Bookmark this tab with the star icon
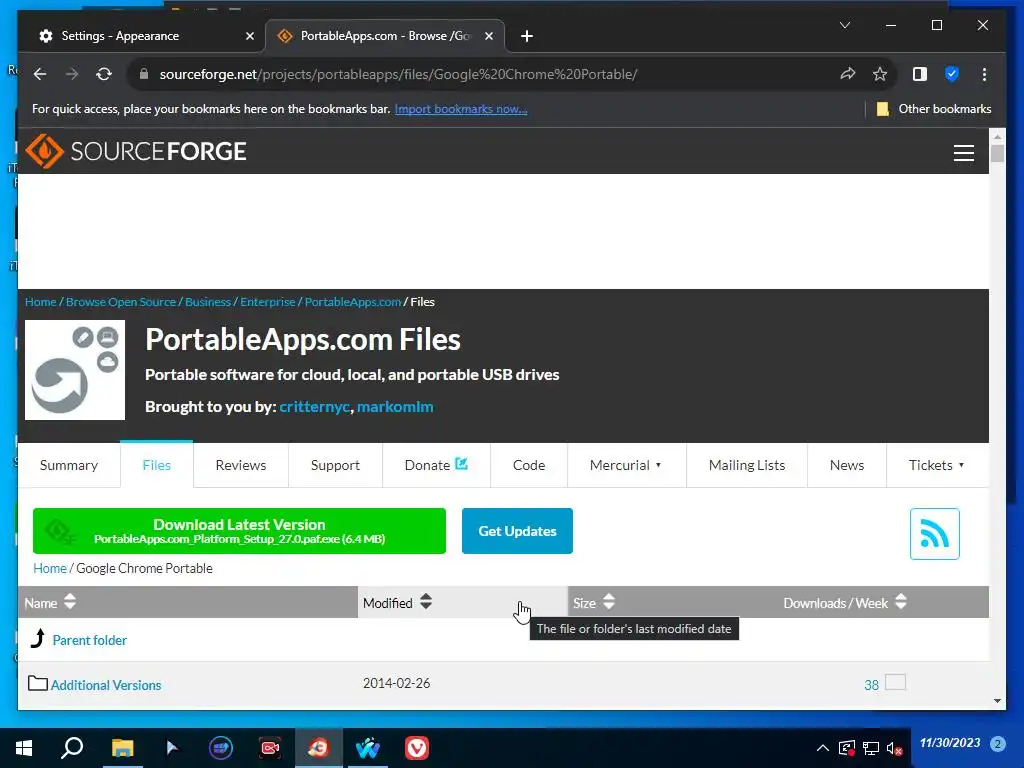 [x=880, y=74]
